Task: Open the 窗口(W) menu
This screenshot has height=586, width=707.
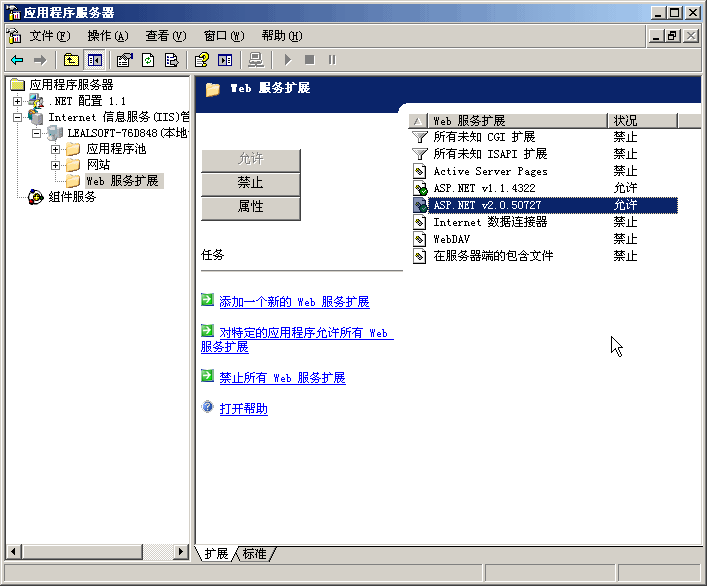Action: tap(224, 36)
